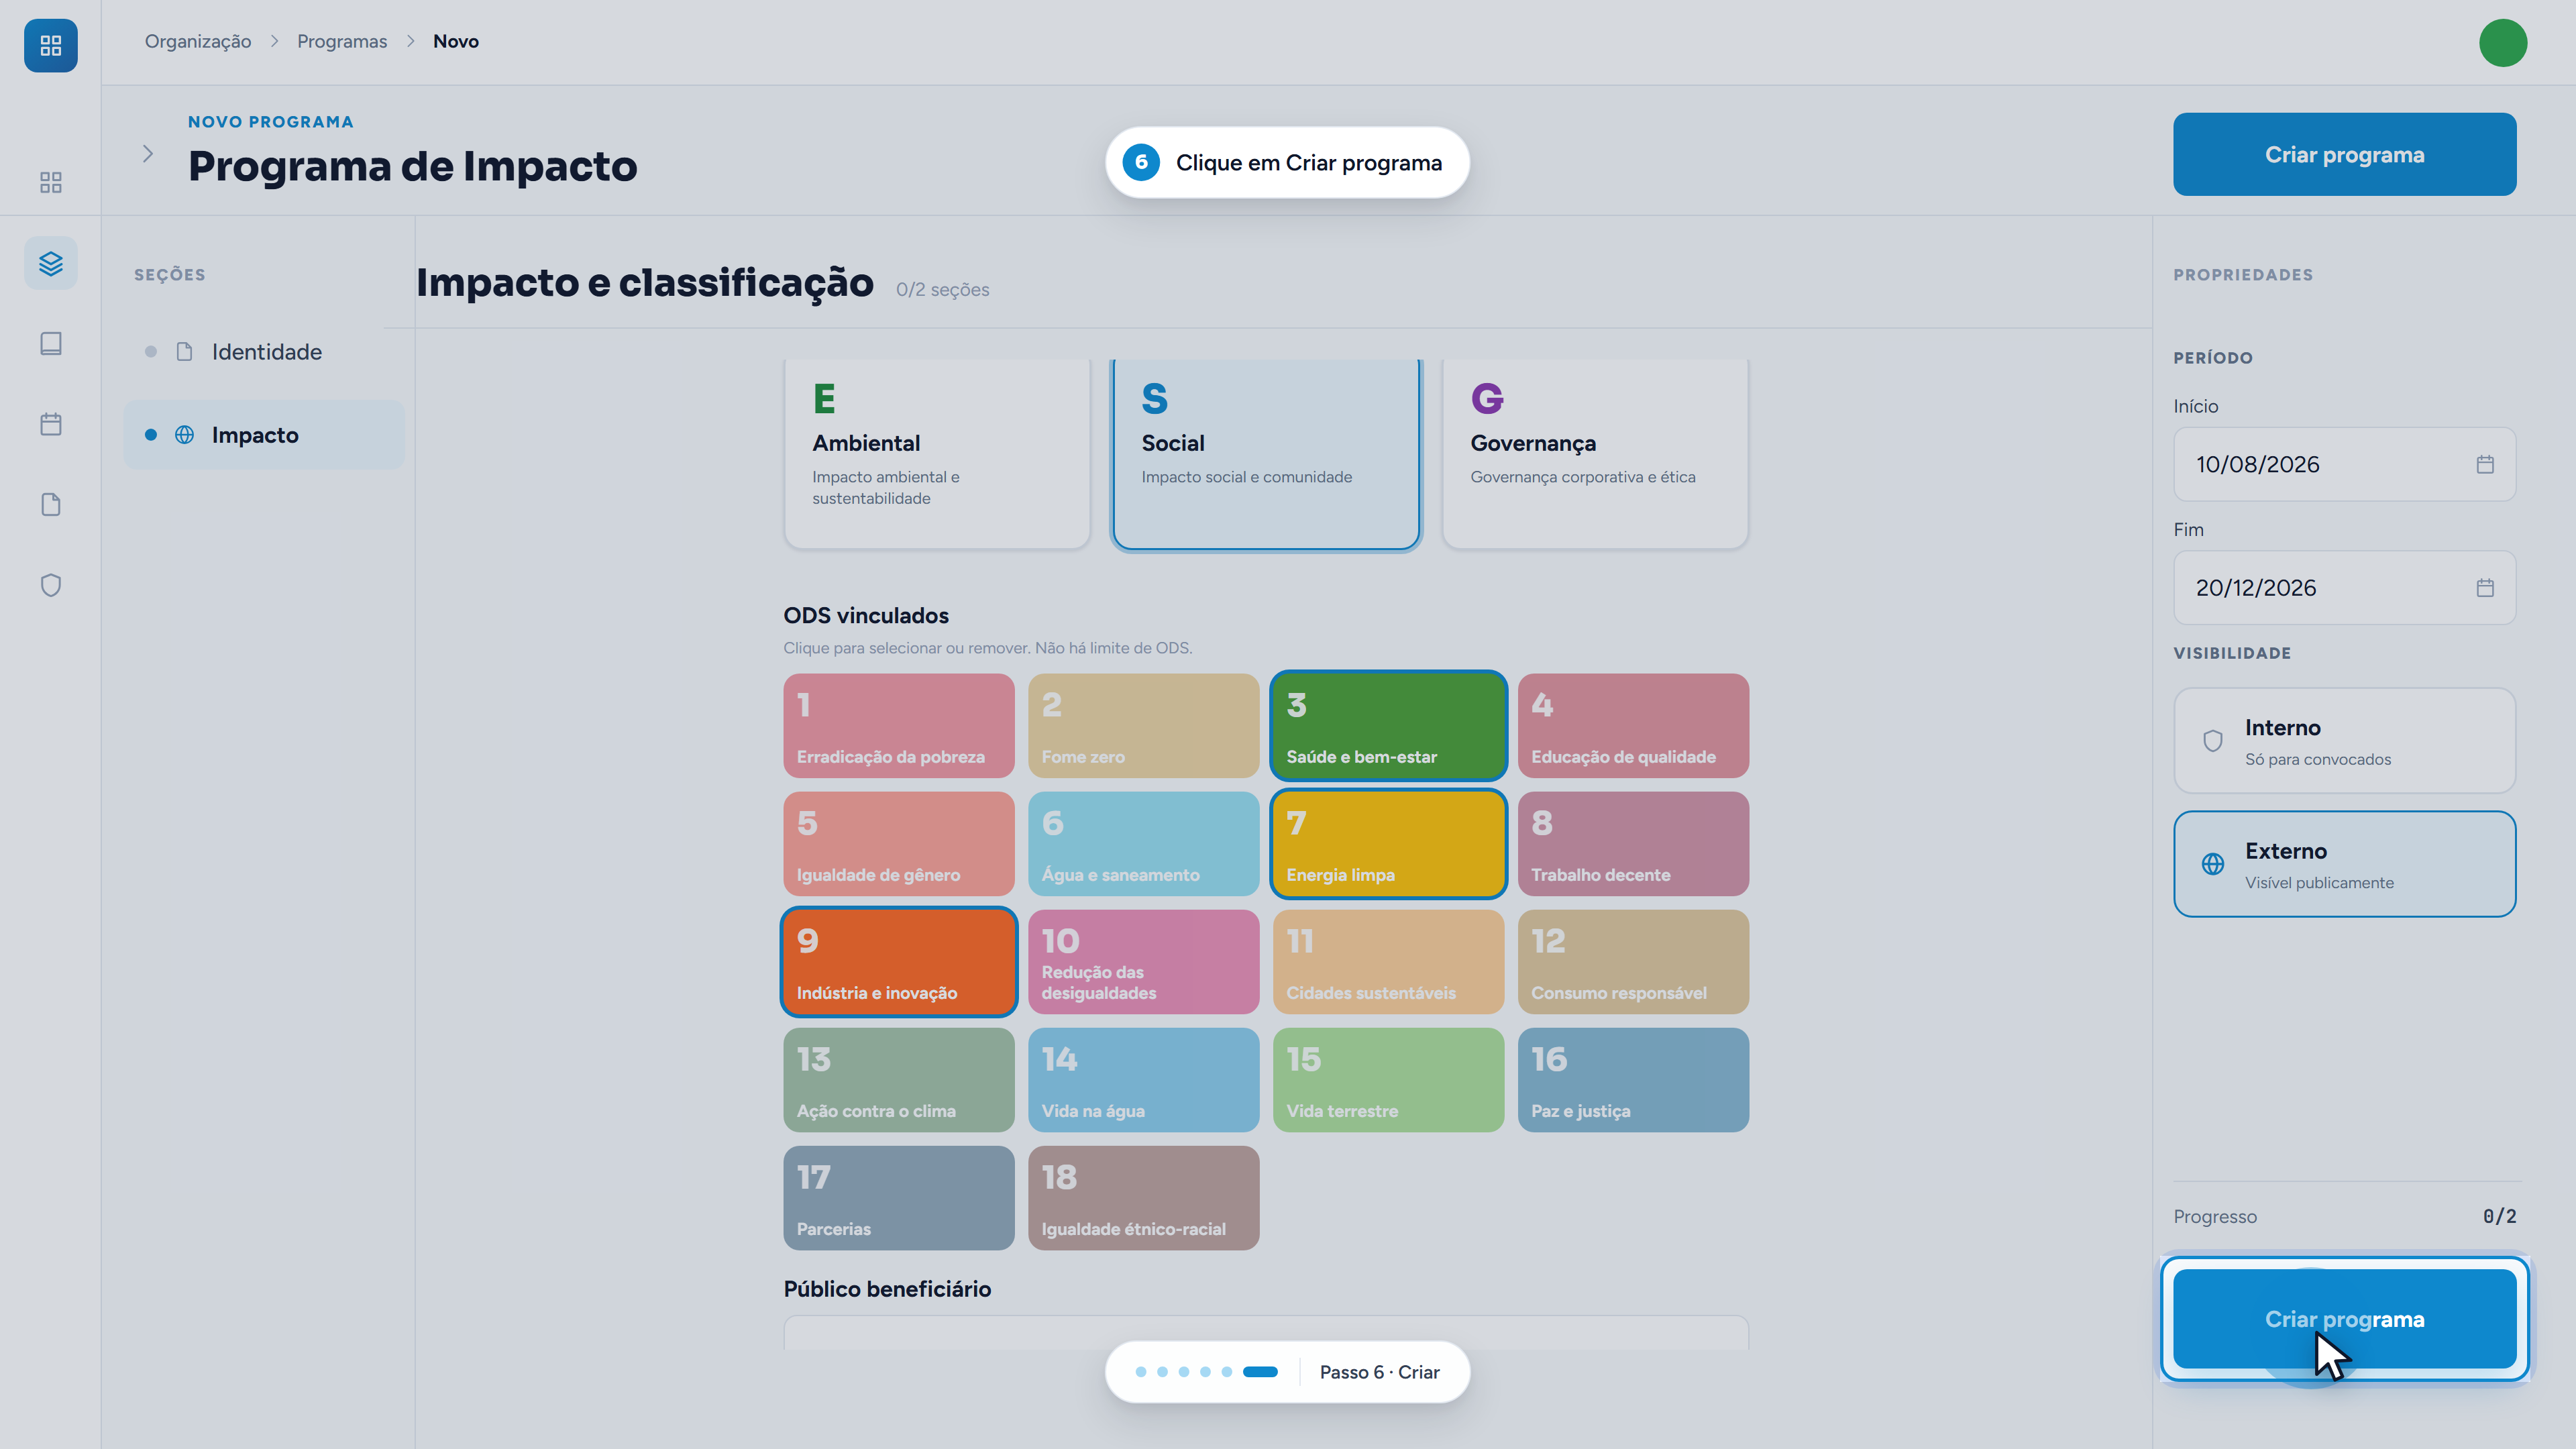This screenshot has width=2576, height=1449.
Task: Go to Organização breadcrumb
Action: coord(198,41)
